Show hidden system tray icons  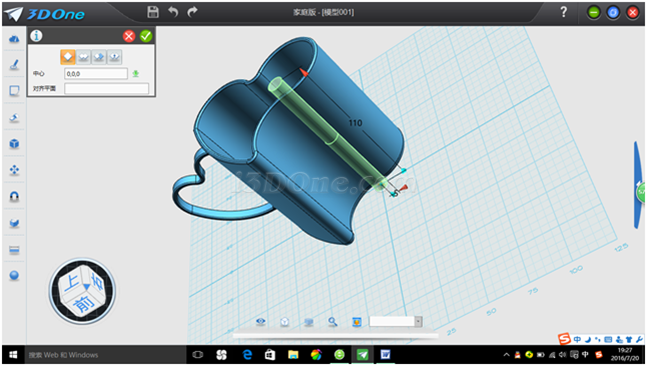click(x=506, y=355)
